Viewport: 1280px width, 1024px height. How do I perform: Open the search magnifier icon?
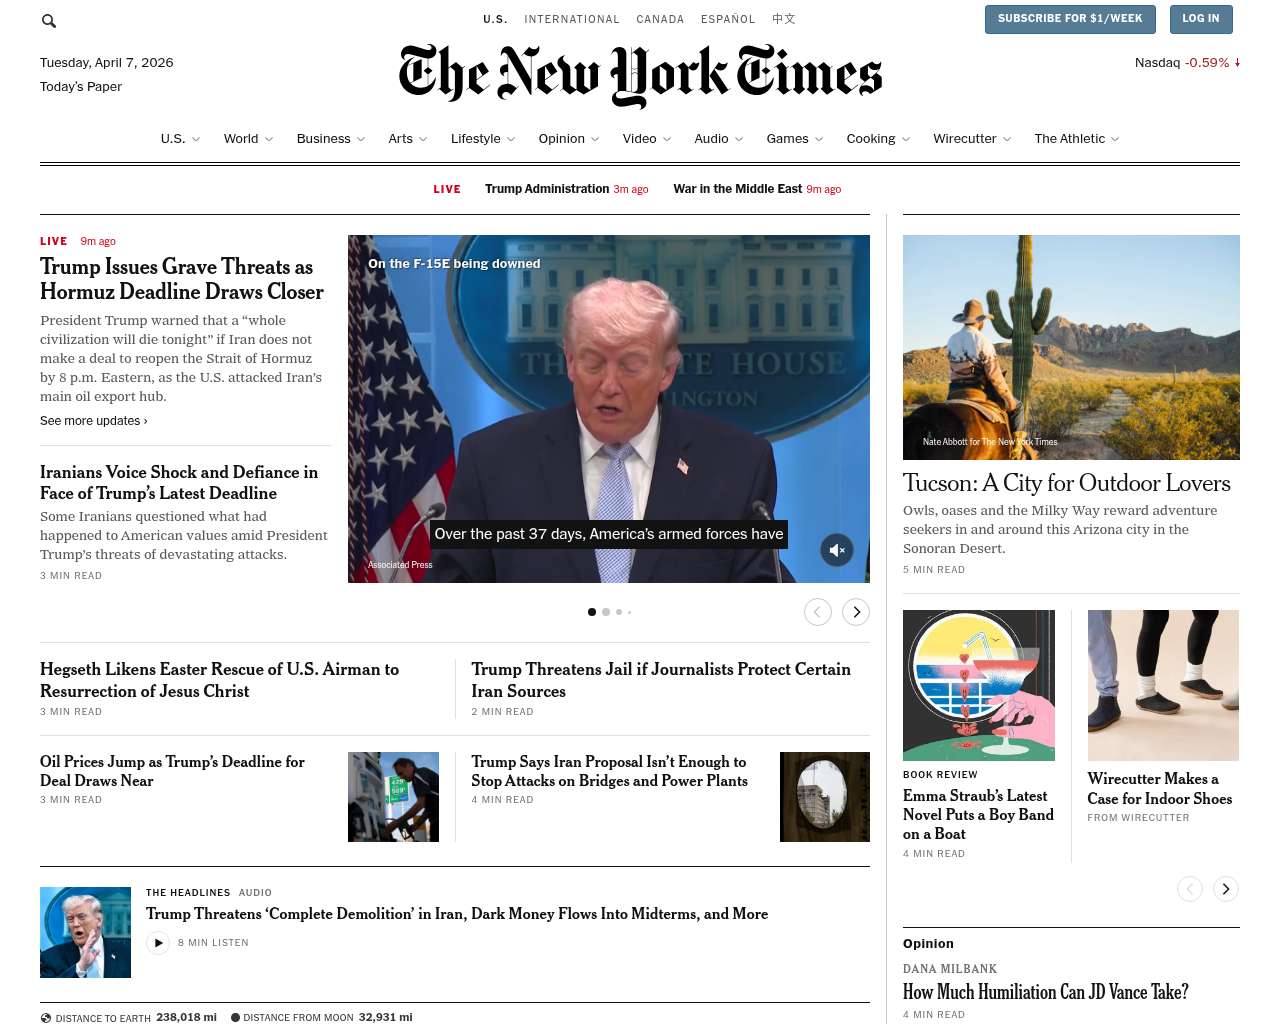[49, 20]
